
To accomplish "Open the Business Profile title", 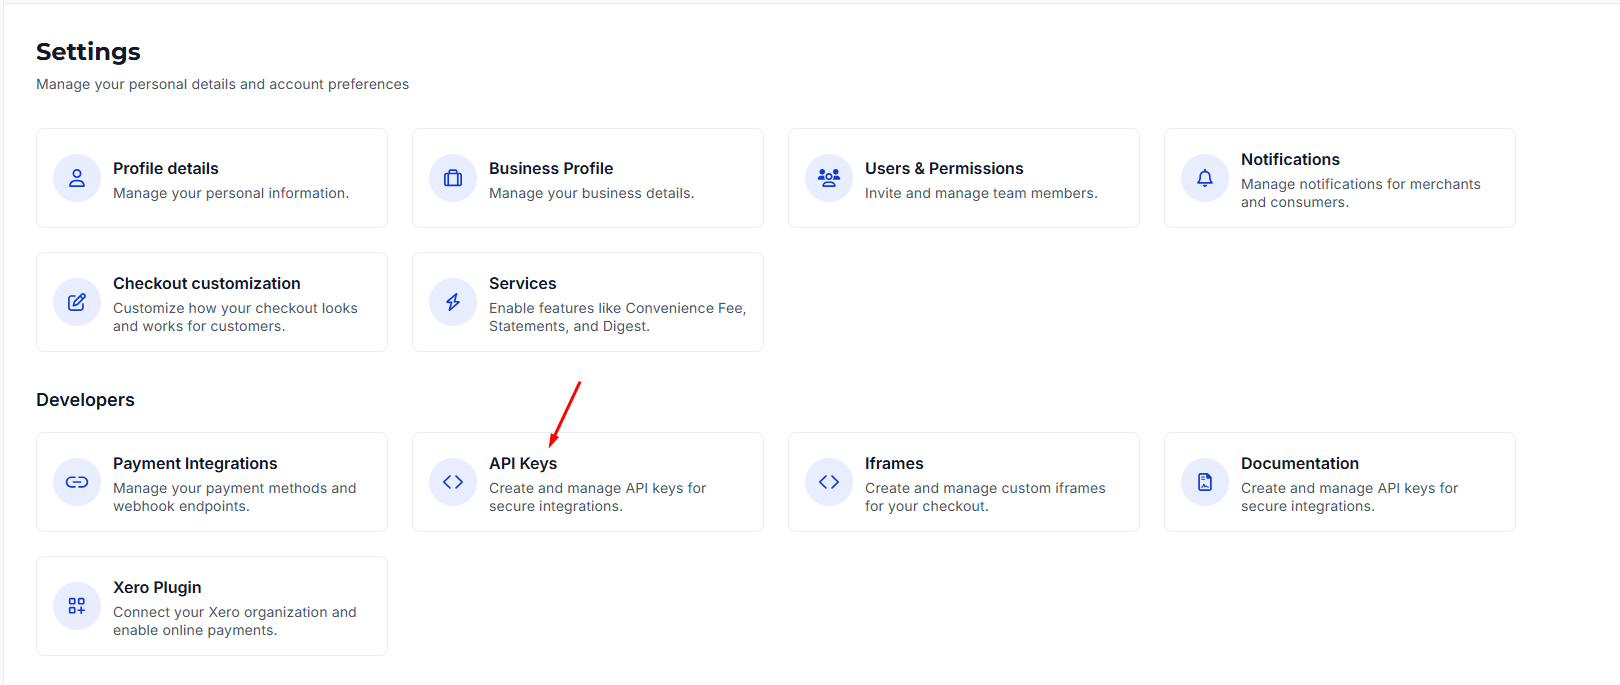I will [x=551, y=168].
